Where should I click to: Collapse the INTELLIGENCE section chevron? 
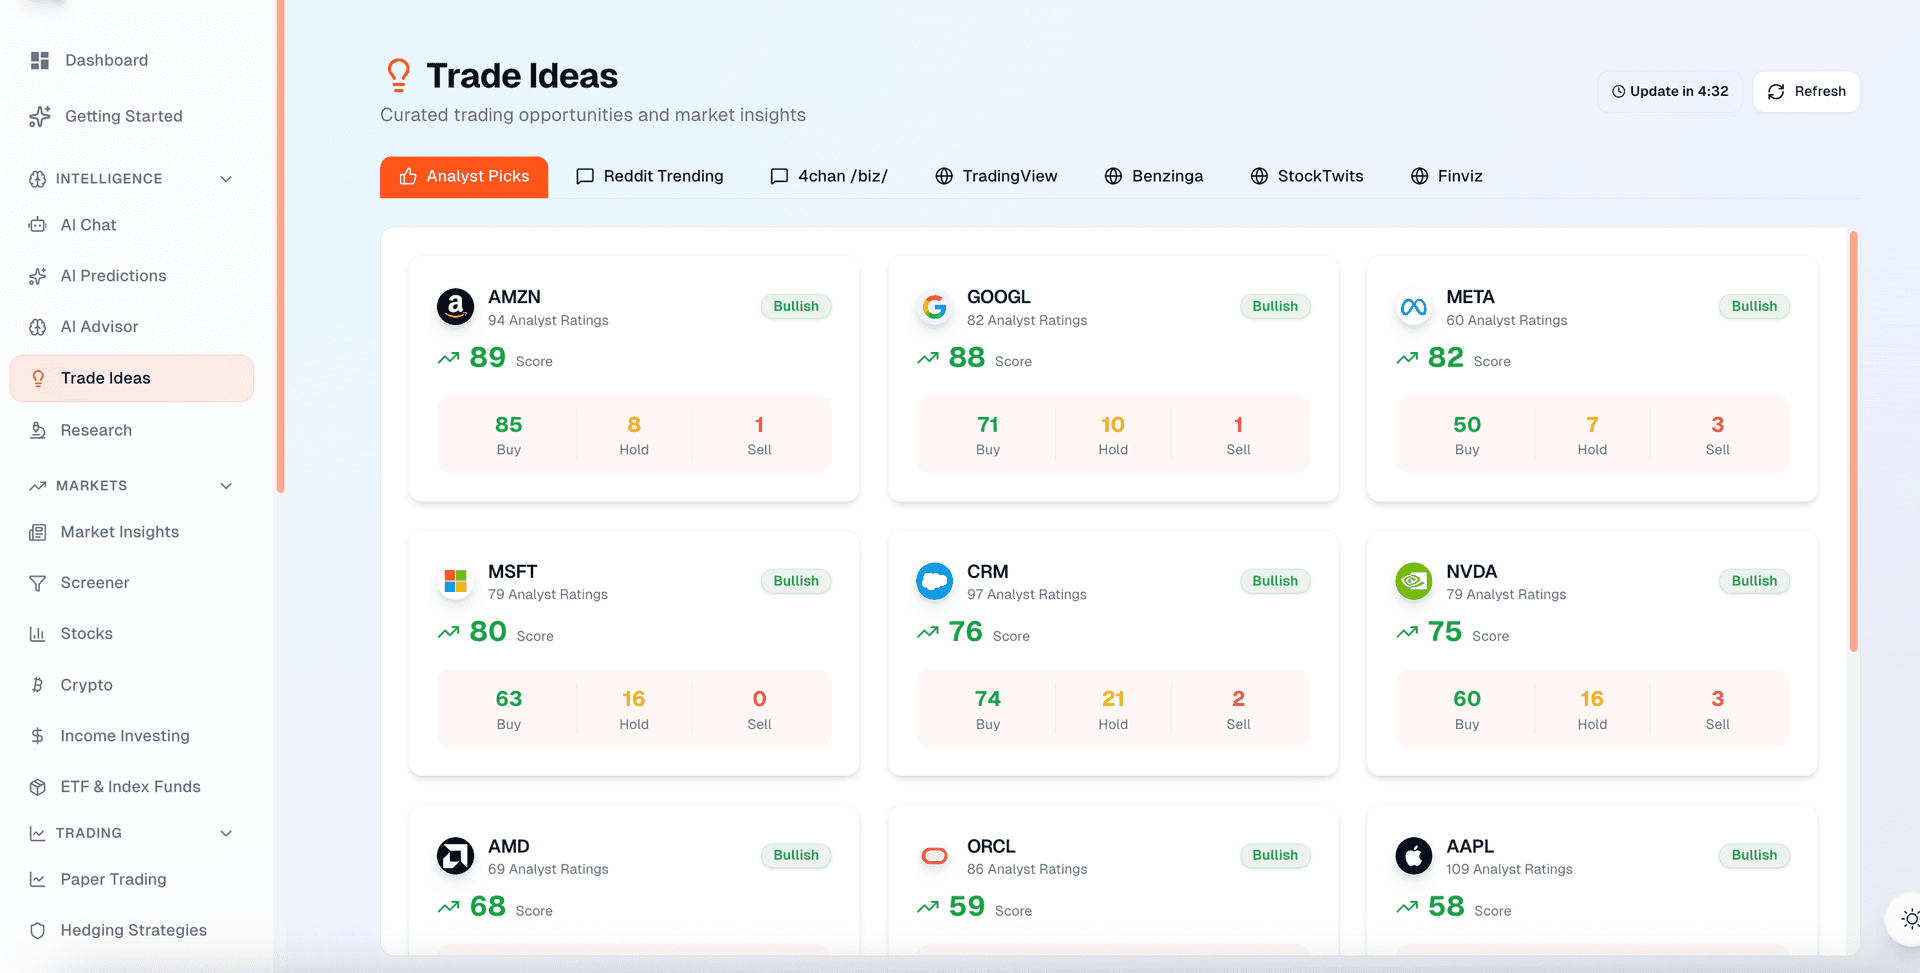(x=226, y=179)
